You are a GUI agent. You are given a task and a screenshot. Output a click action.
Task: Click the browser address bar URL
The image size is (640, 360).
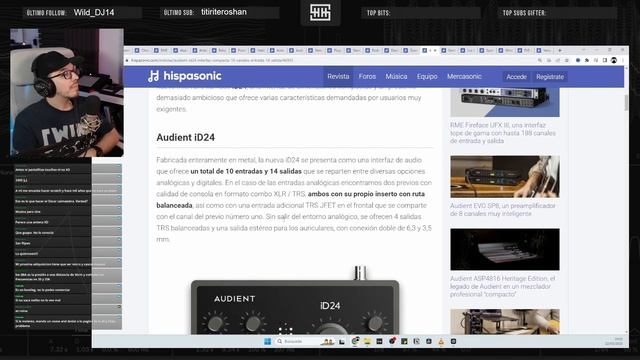point(212,60)
